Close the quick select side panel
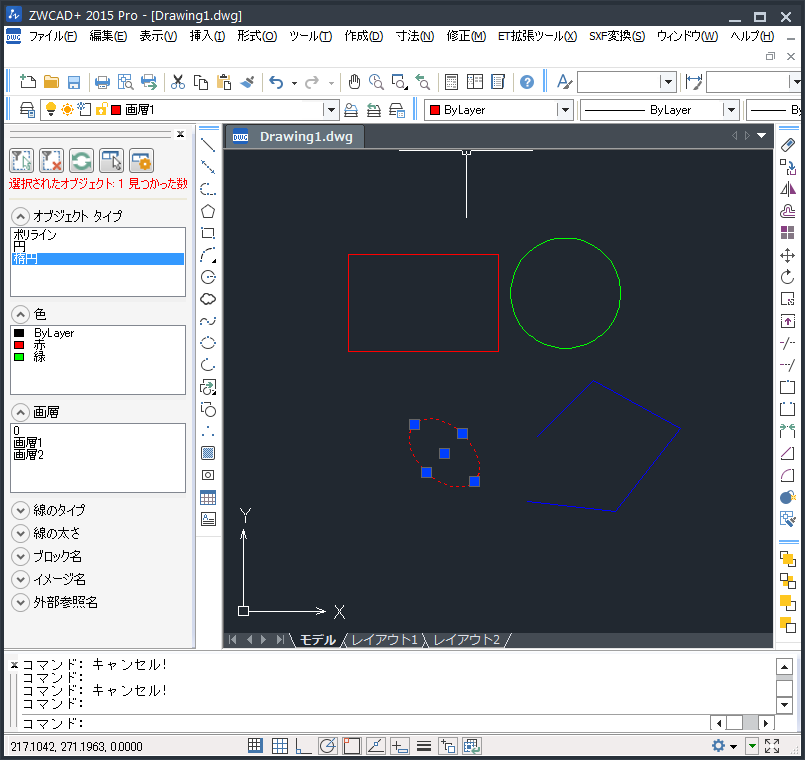 180,135
